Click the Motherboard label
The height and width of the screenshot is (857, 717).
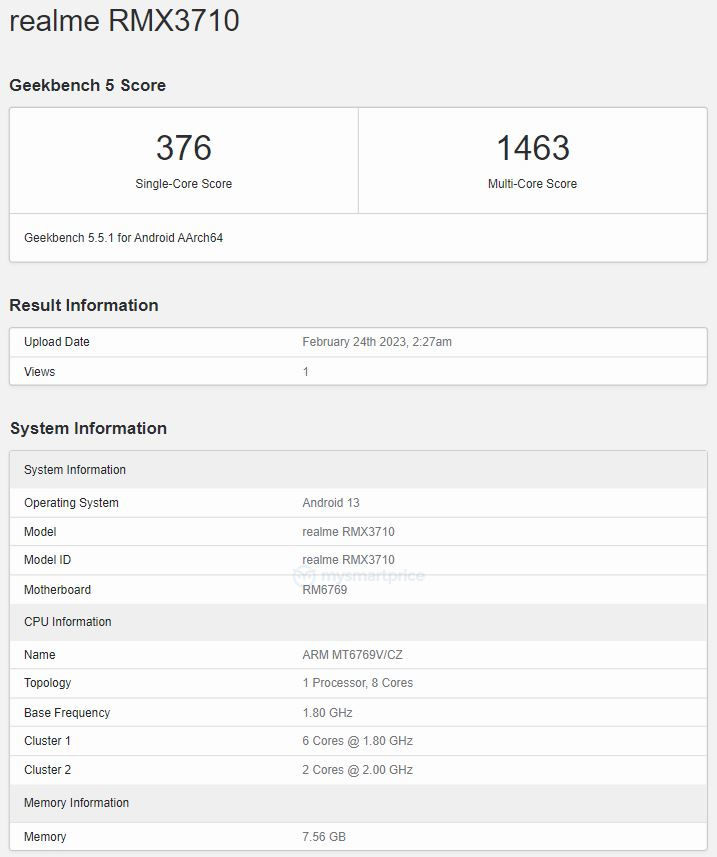coord(57,590)
